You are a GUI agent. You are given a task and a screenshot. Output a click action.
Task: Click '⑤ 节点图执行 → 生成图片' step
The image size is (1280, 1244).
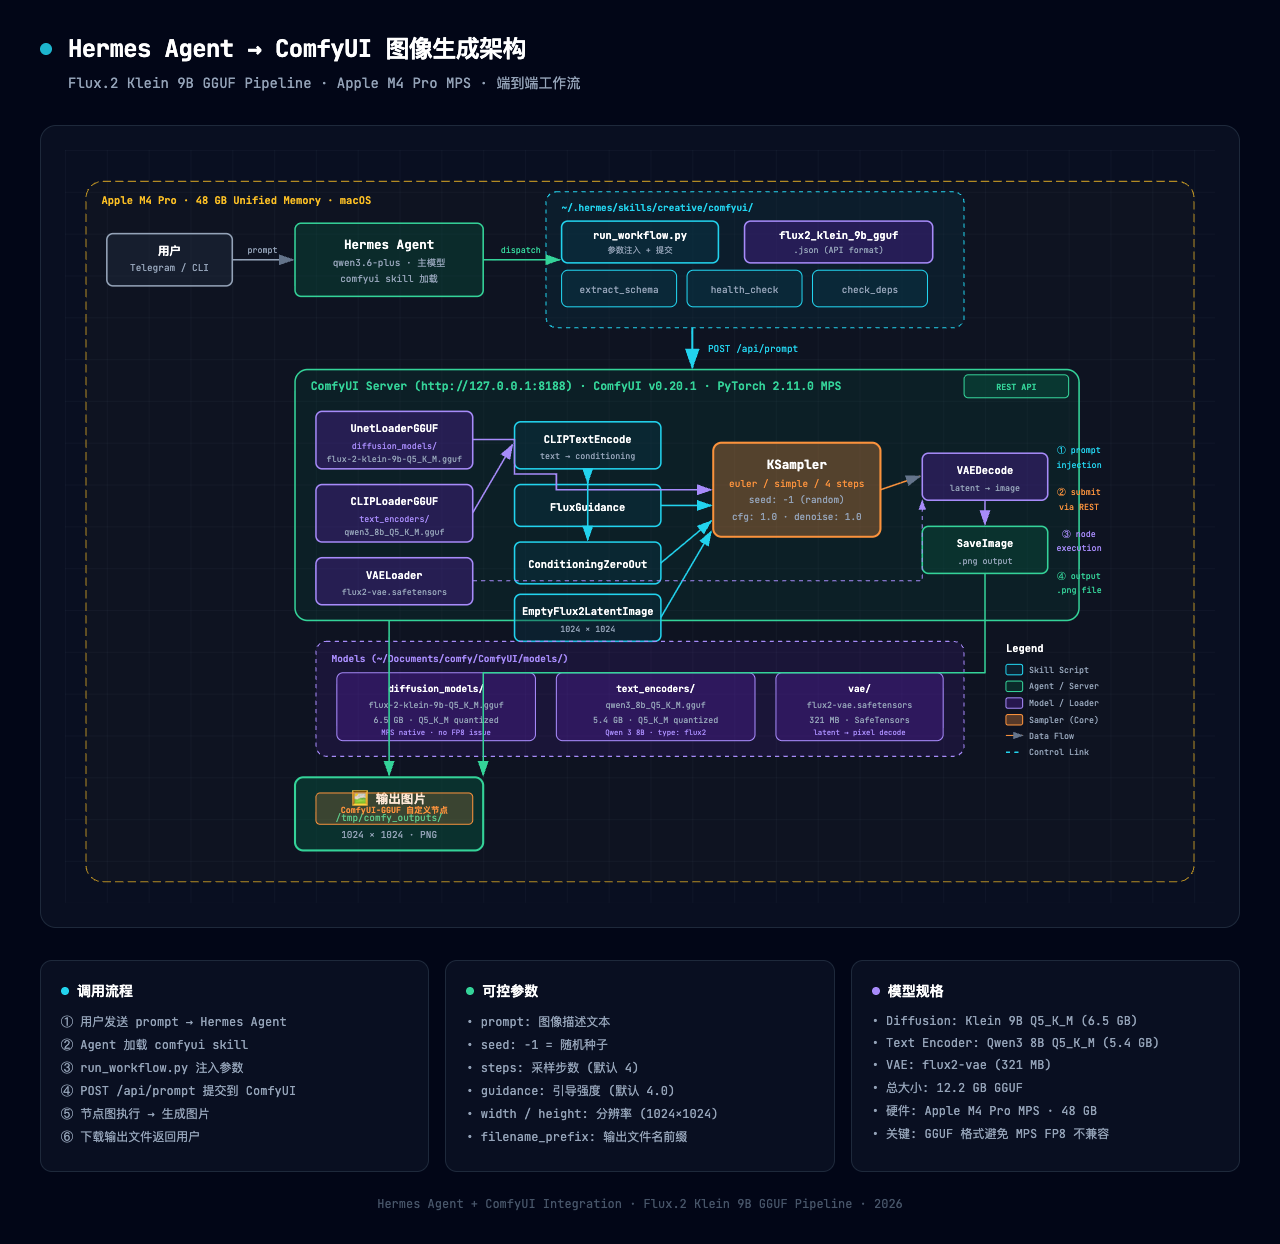coord(135,1113)
